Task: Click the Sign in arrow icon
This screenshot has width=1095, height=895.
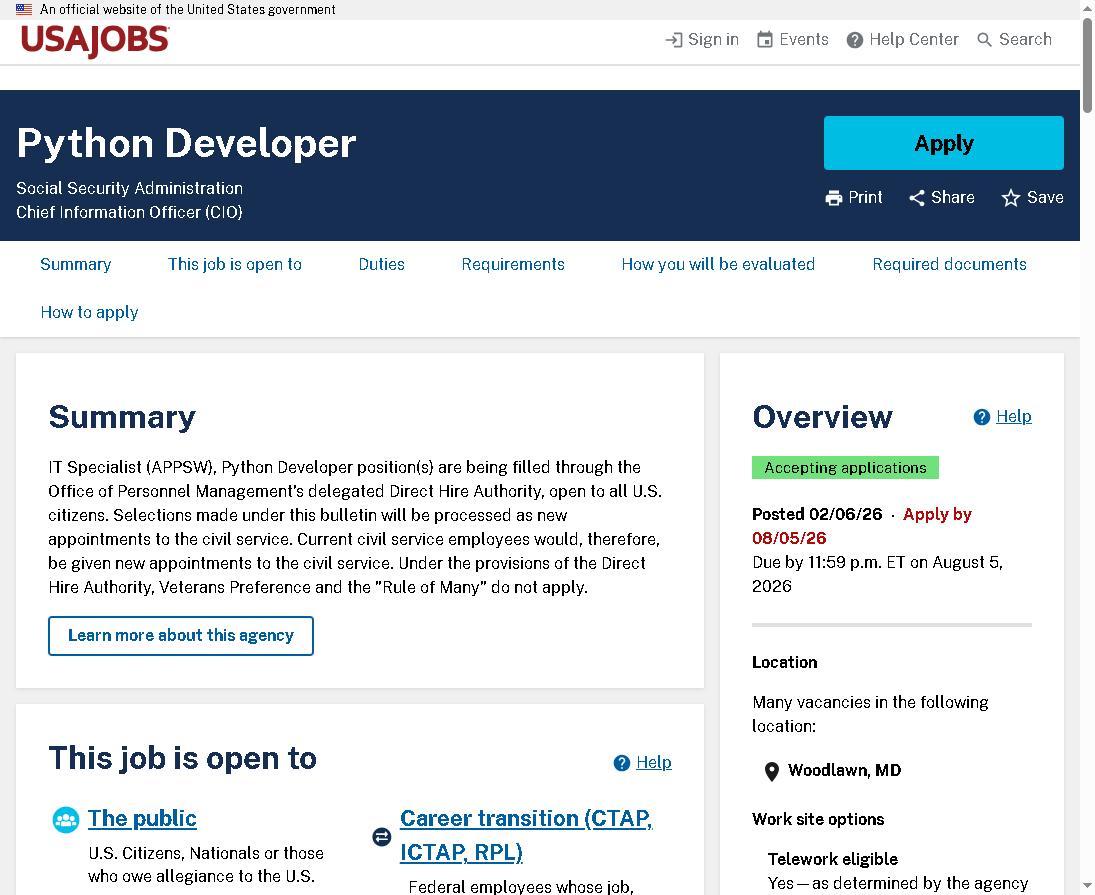Action: coord(674,40)
